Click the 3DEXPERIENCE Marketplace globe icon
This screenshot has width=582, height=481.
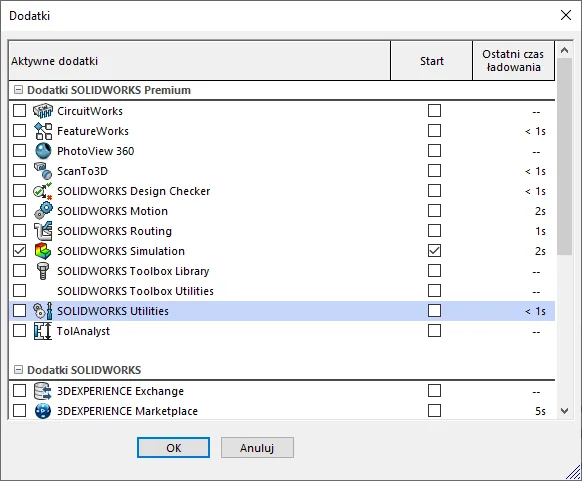43,411
